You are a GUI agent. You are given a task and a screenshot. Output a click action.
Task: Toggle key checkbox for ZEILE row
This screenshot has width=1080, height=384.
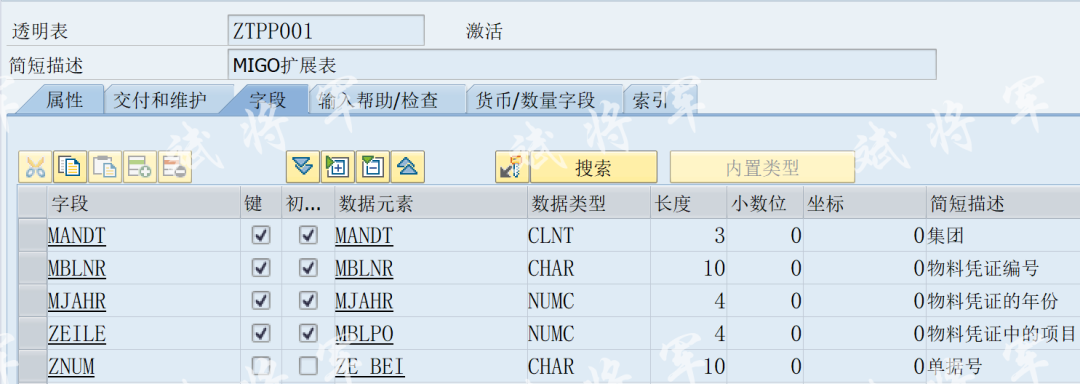point(261,334)
